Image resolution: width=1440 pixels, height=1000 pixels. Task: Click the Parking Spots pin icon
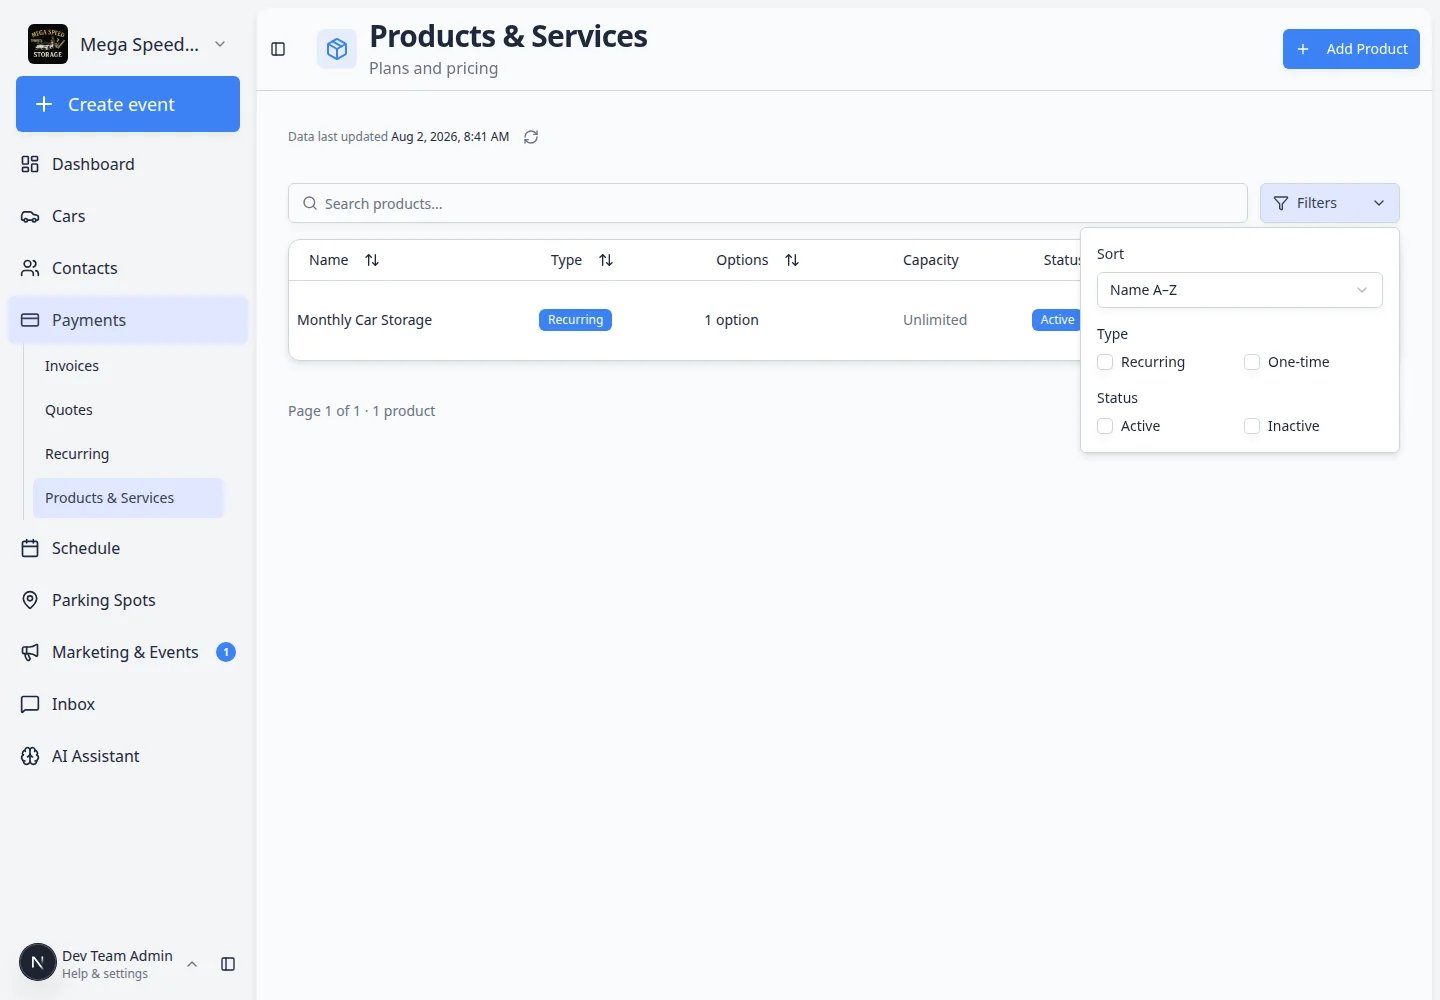pos(30,600)
